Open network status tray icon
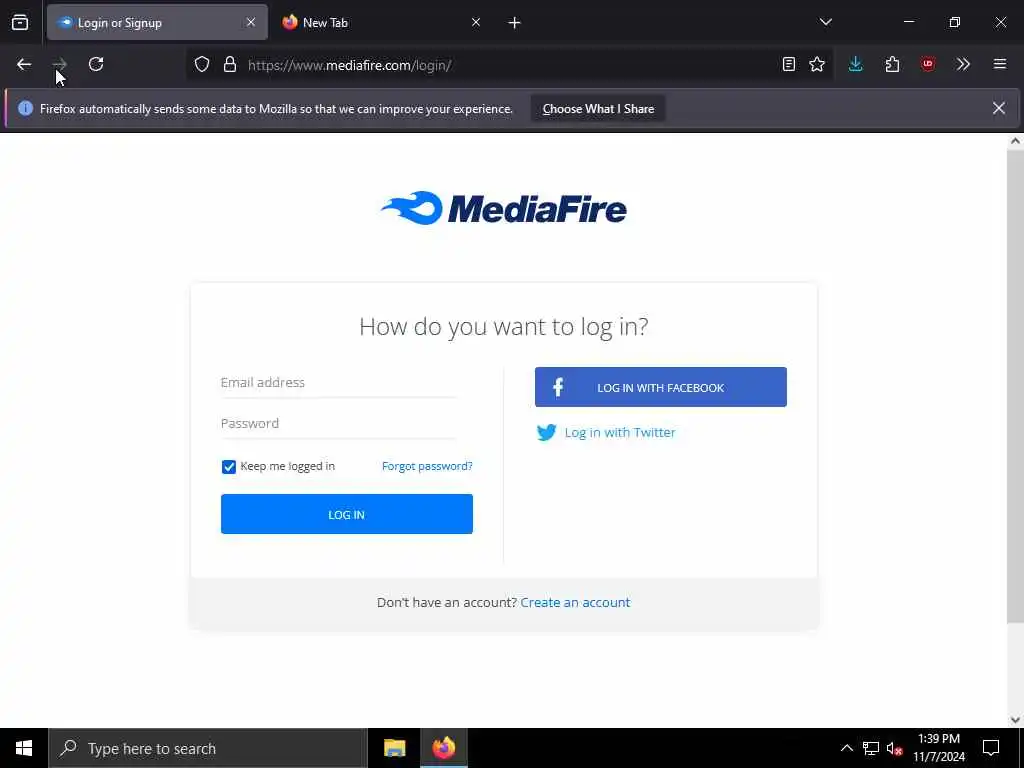This screenshot has height=768, width=1024. pos(871,748)
